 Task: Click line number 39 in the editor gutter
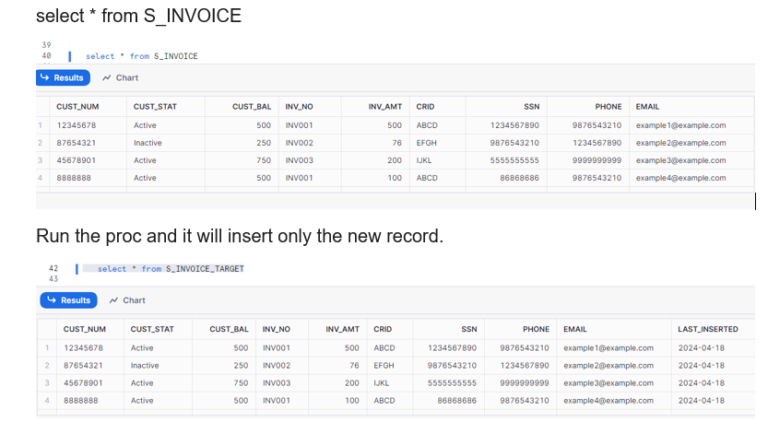pyautogui.click(x=46, y=45)
